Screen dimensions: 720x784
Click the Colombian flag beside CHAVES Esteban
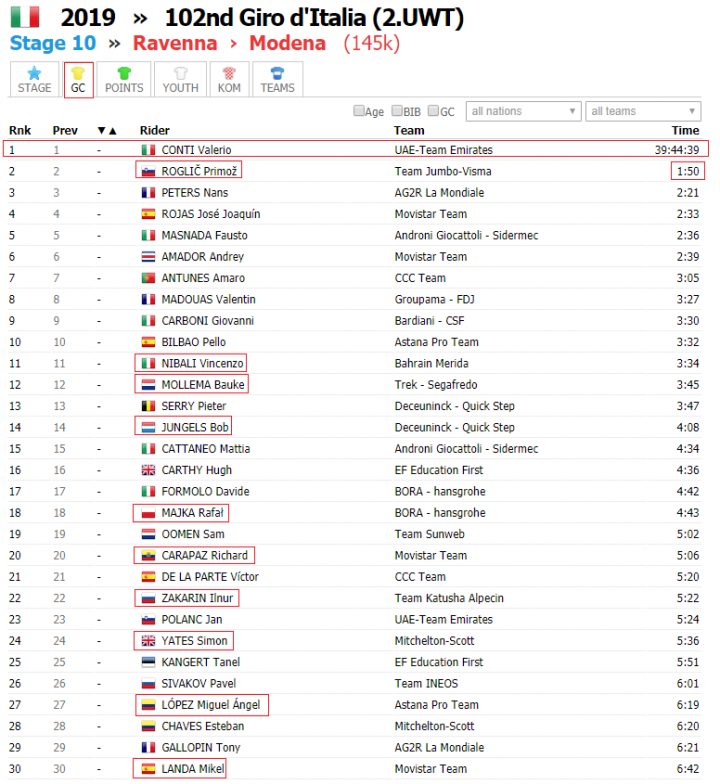coord(148,726)
